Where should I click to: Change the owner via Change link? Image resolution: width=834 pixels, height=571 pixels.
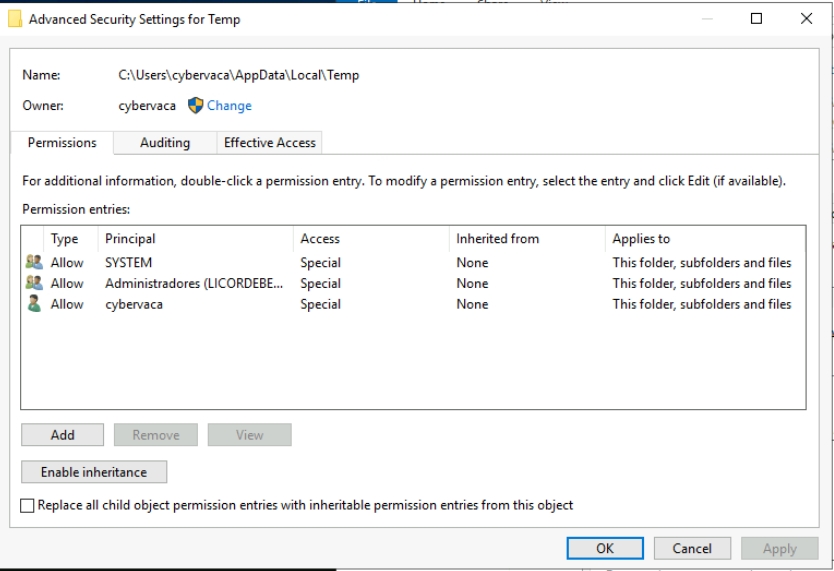[x=229, y=105]
